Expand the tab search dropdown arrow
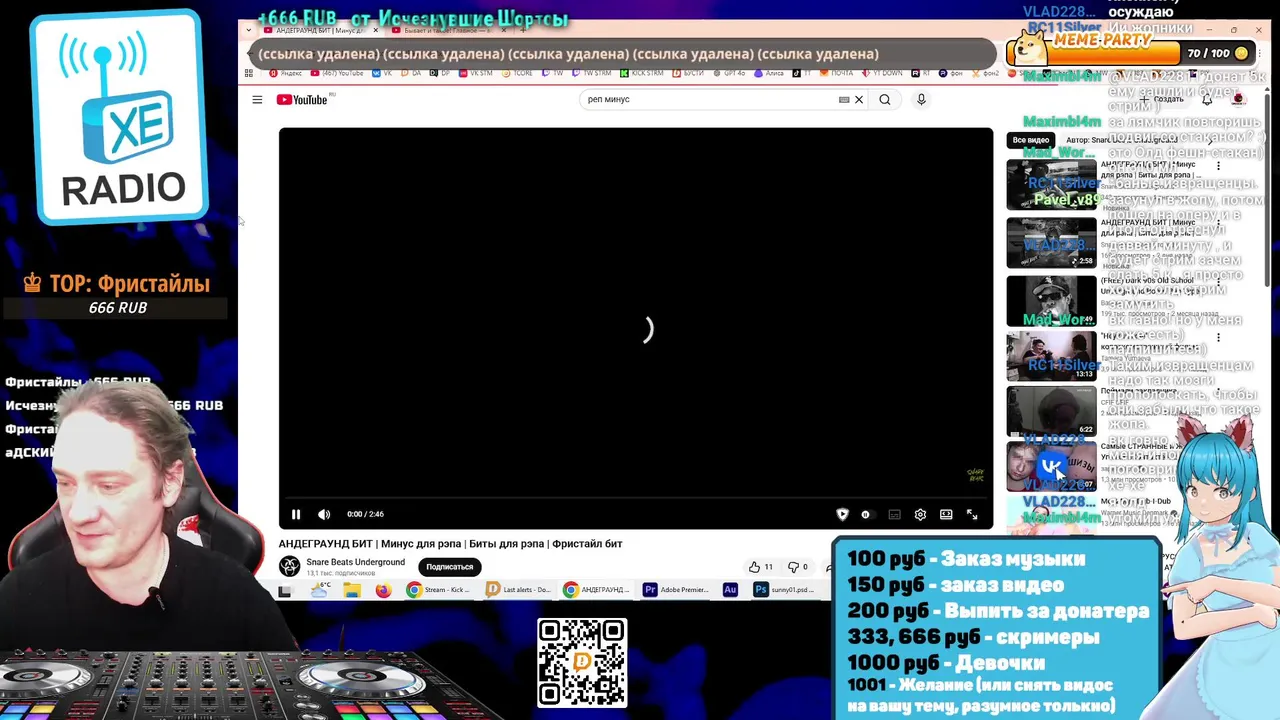Viewport: 1280px width, 720px height. pos(249,31)
